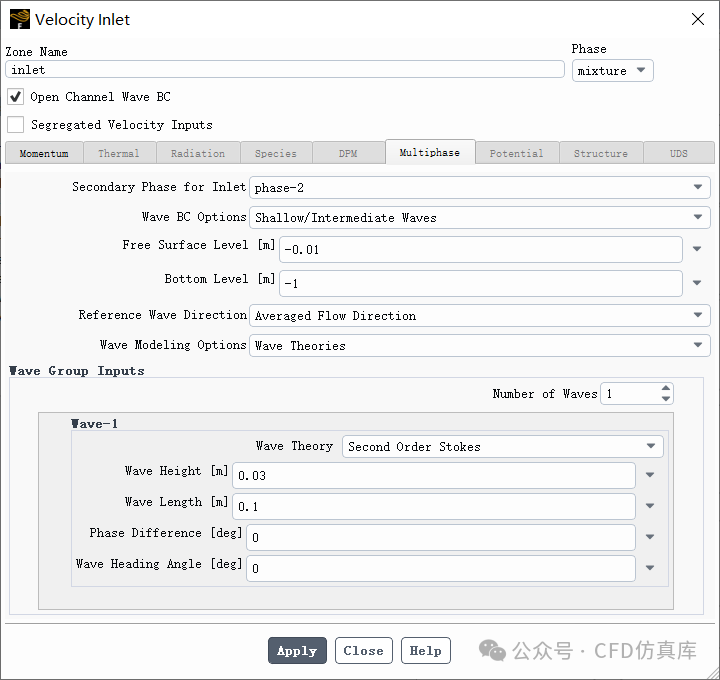
Task: Open Wave Theory Second Order Stokes dropdown
Action: 502,446
